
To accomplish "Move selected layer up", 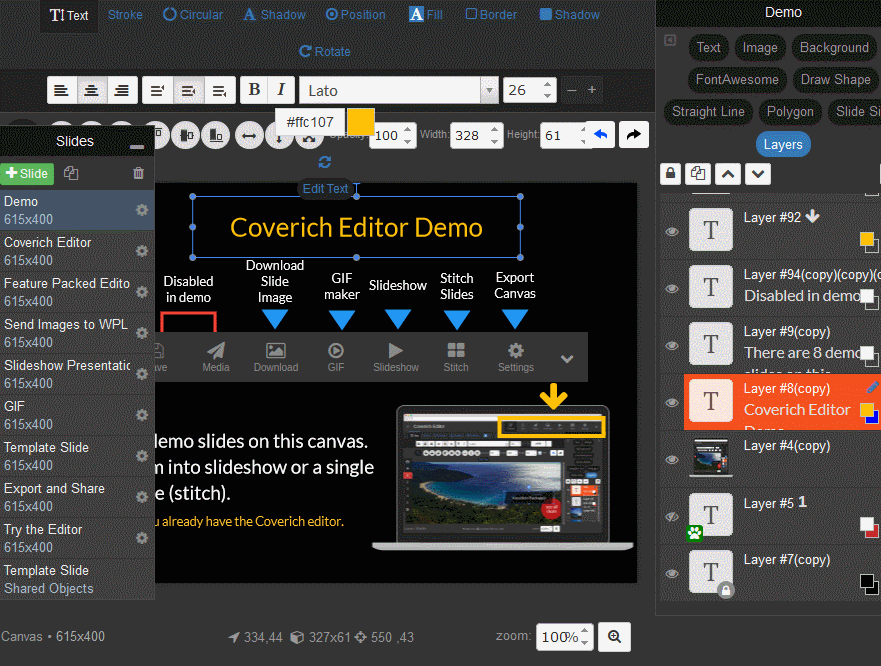I will (x=728, y=174).
